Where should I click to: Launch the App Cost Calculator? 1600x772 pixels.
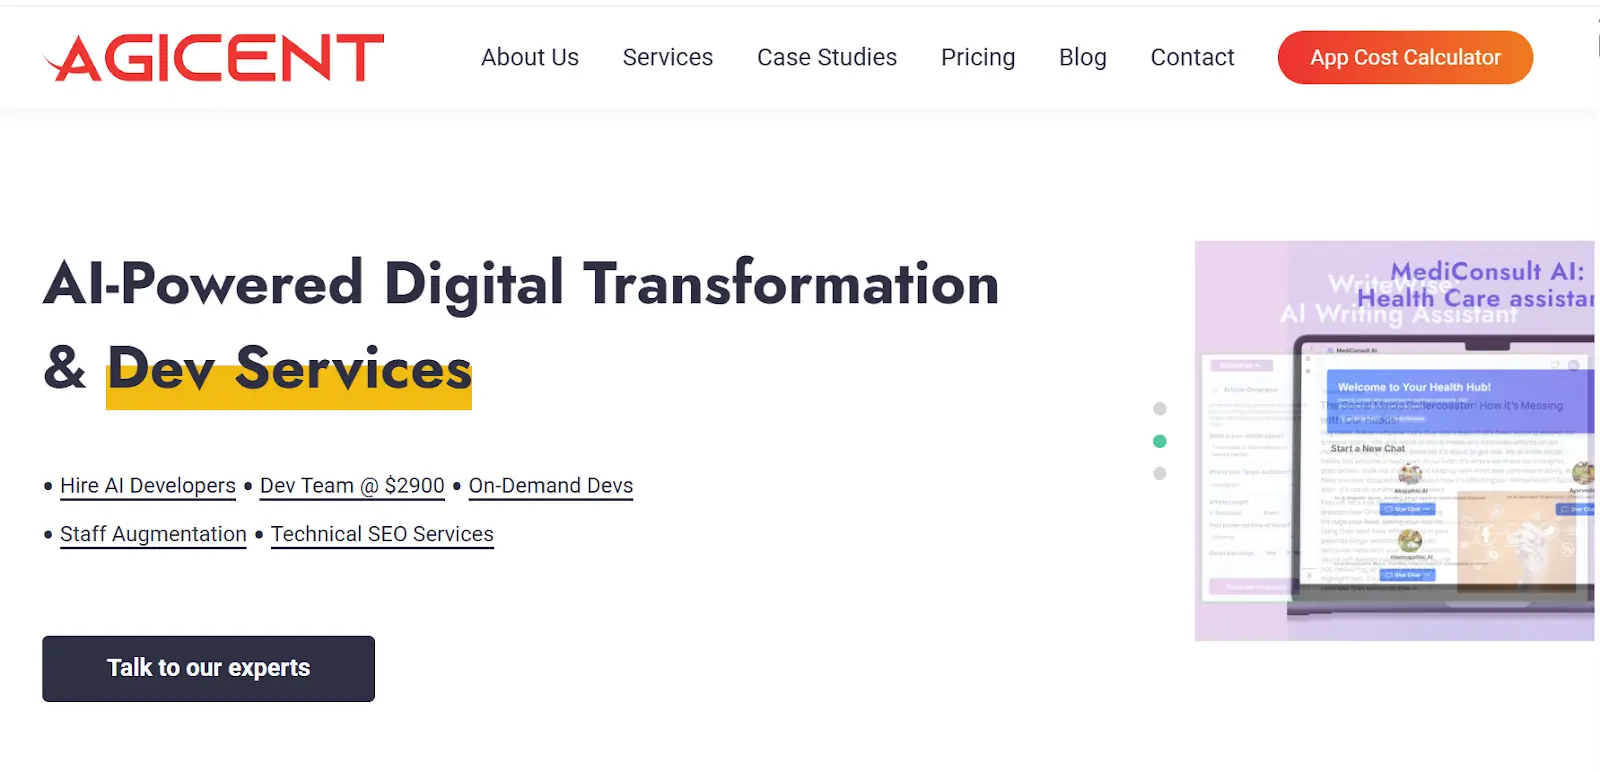[x=1405, y=57]
